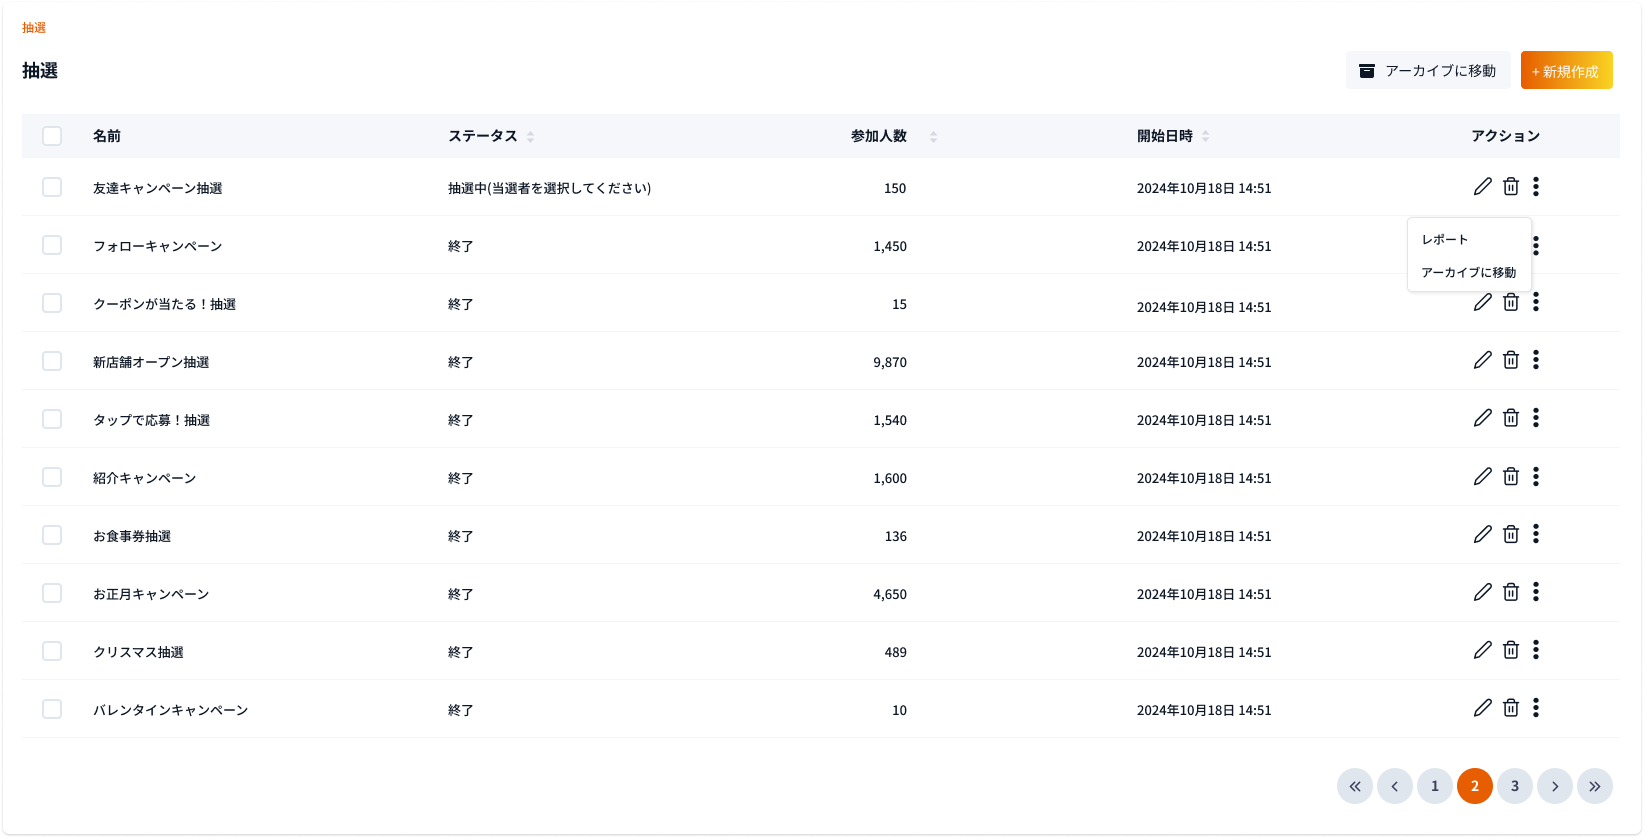
Task: Select アーカイブに移動 from the popup menu
Action: 1468,273
